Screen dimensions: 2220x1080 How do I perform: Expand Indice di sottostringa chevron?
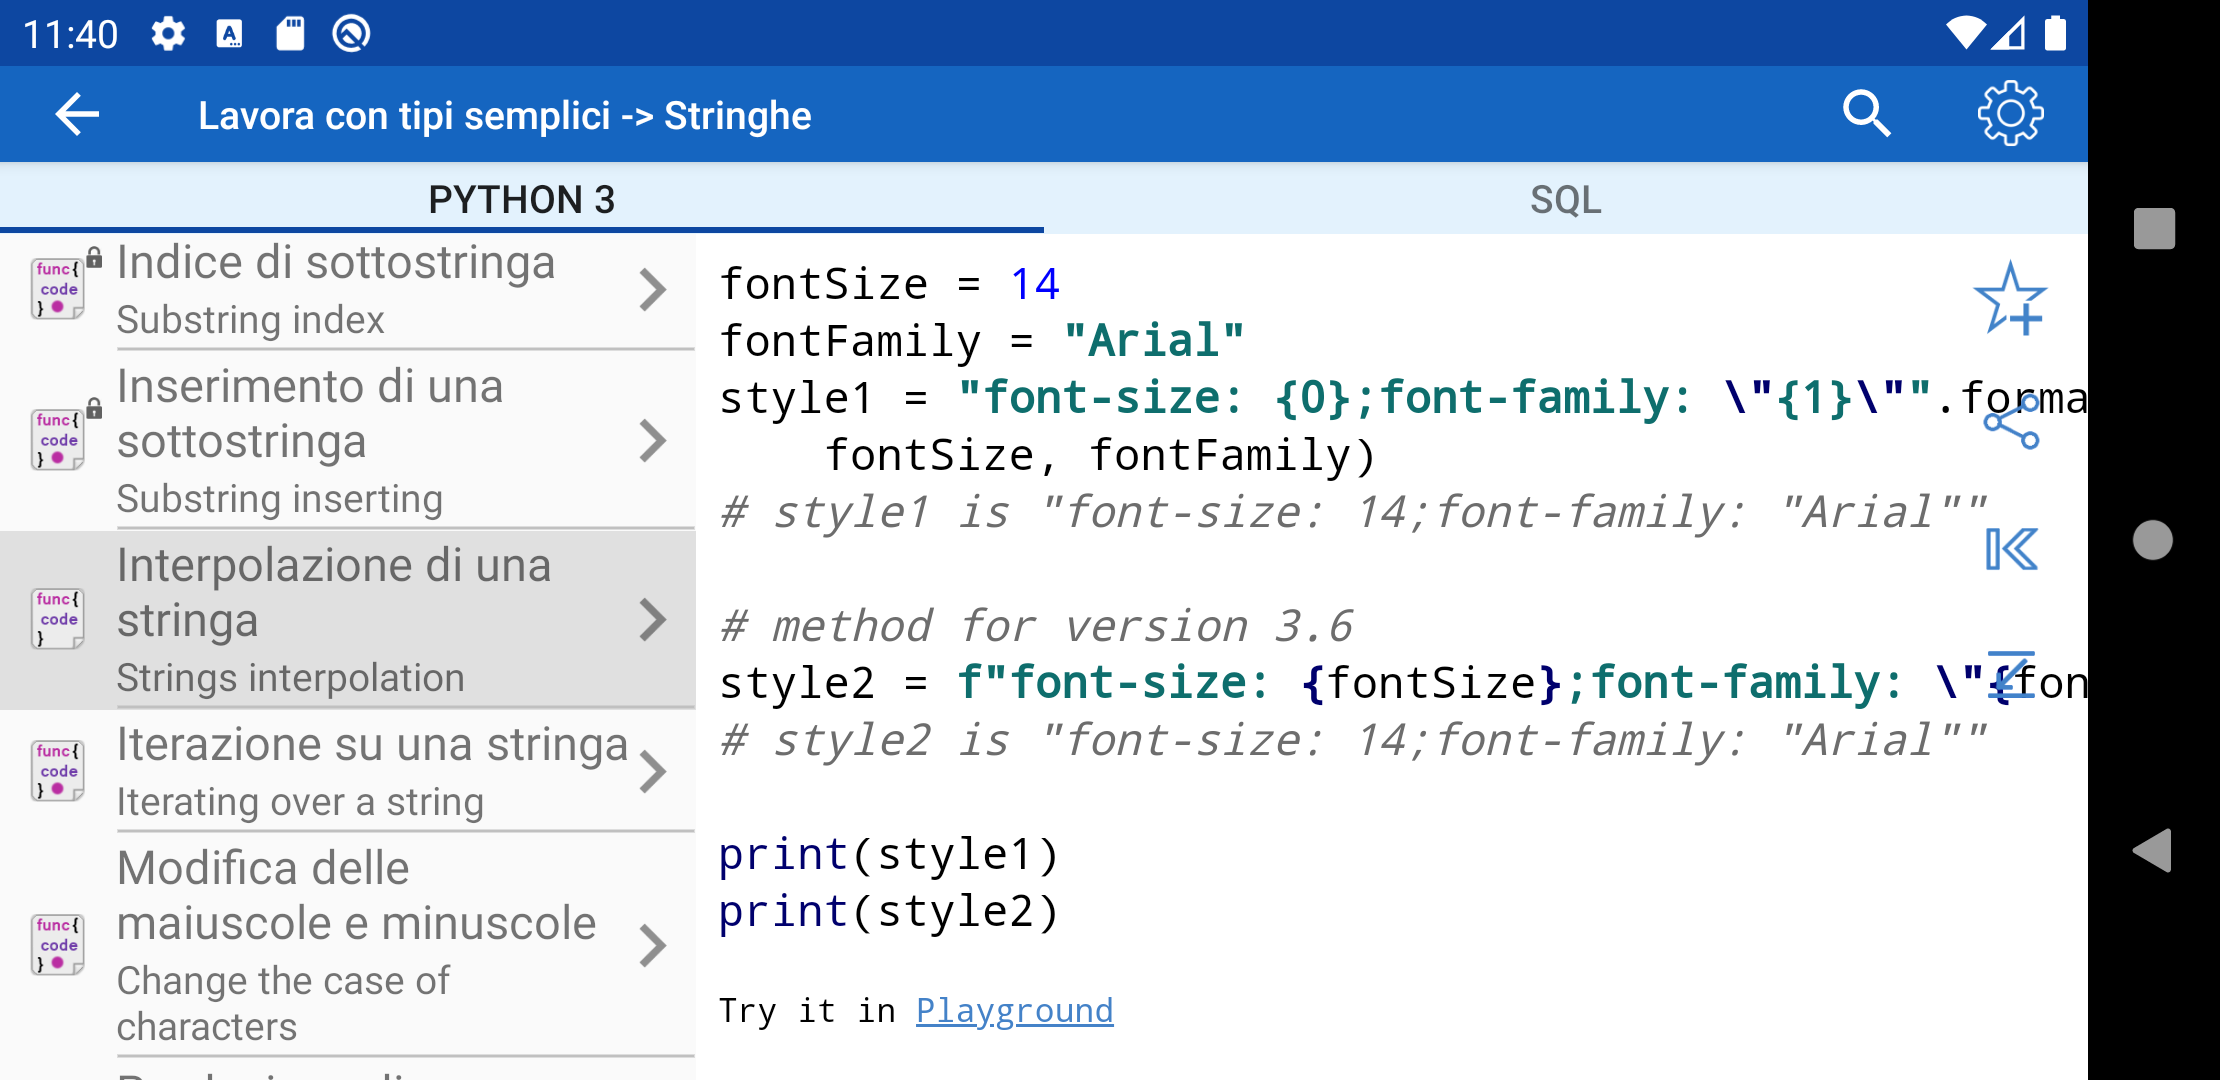pos(652,290)
